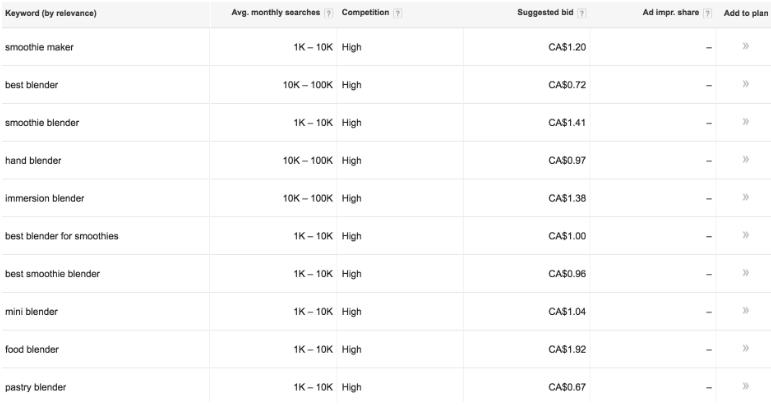Image resolution: width=771 pixels, height=406 pixels.
Task: Sort table by Competition column header
Action: tap(365, 12)
